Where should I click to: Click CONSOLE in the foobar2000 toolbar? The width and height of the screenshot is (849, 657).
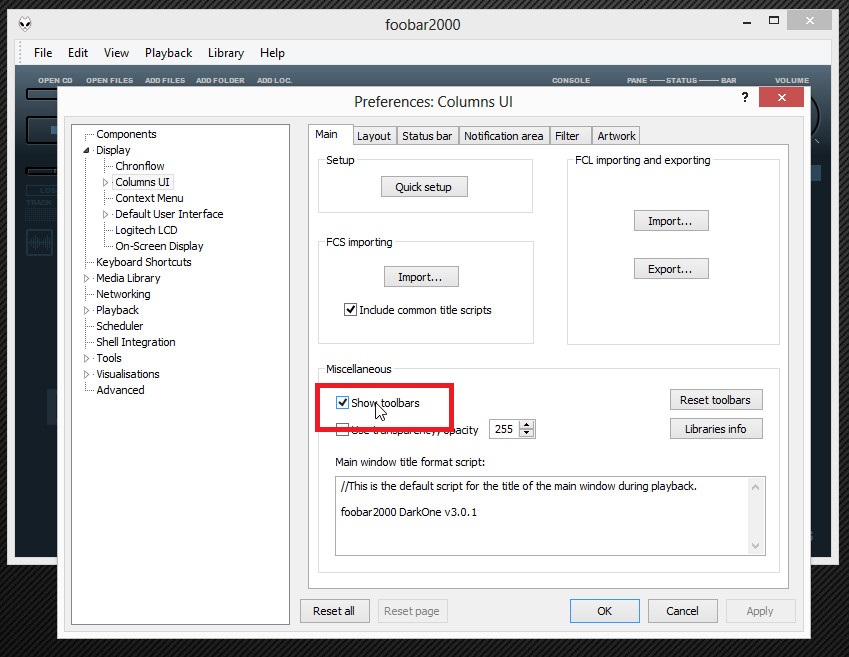click(571, 80)
